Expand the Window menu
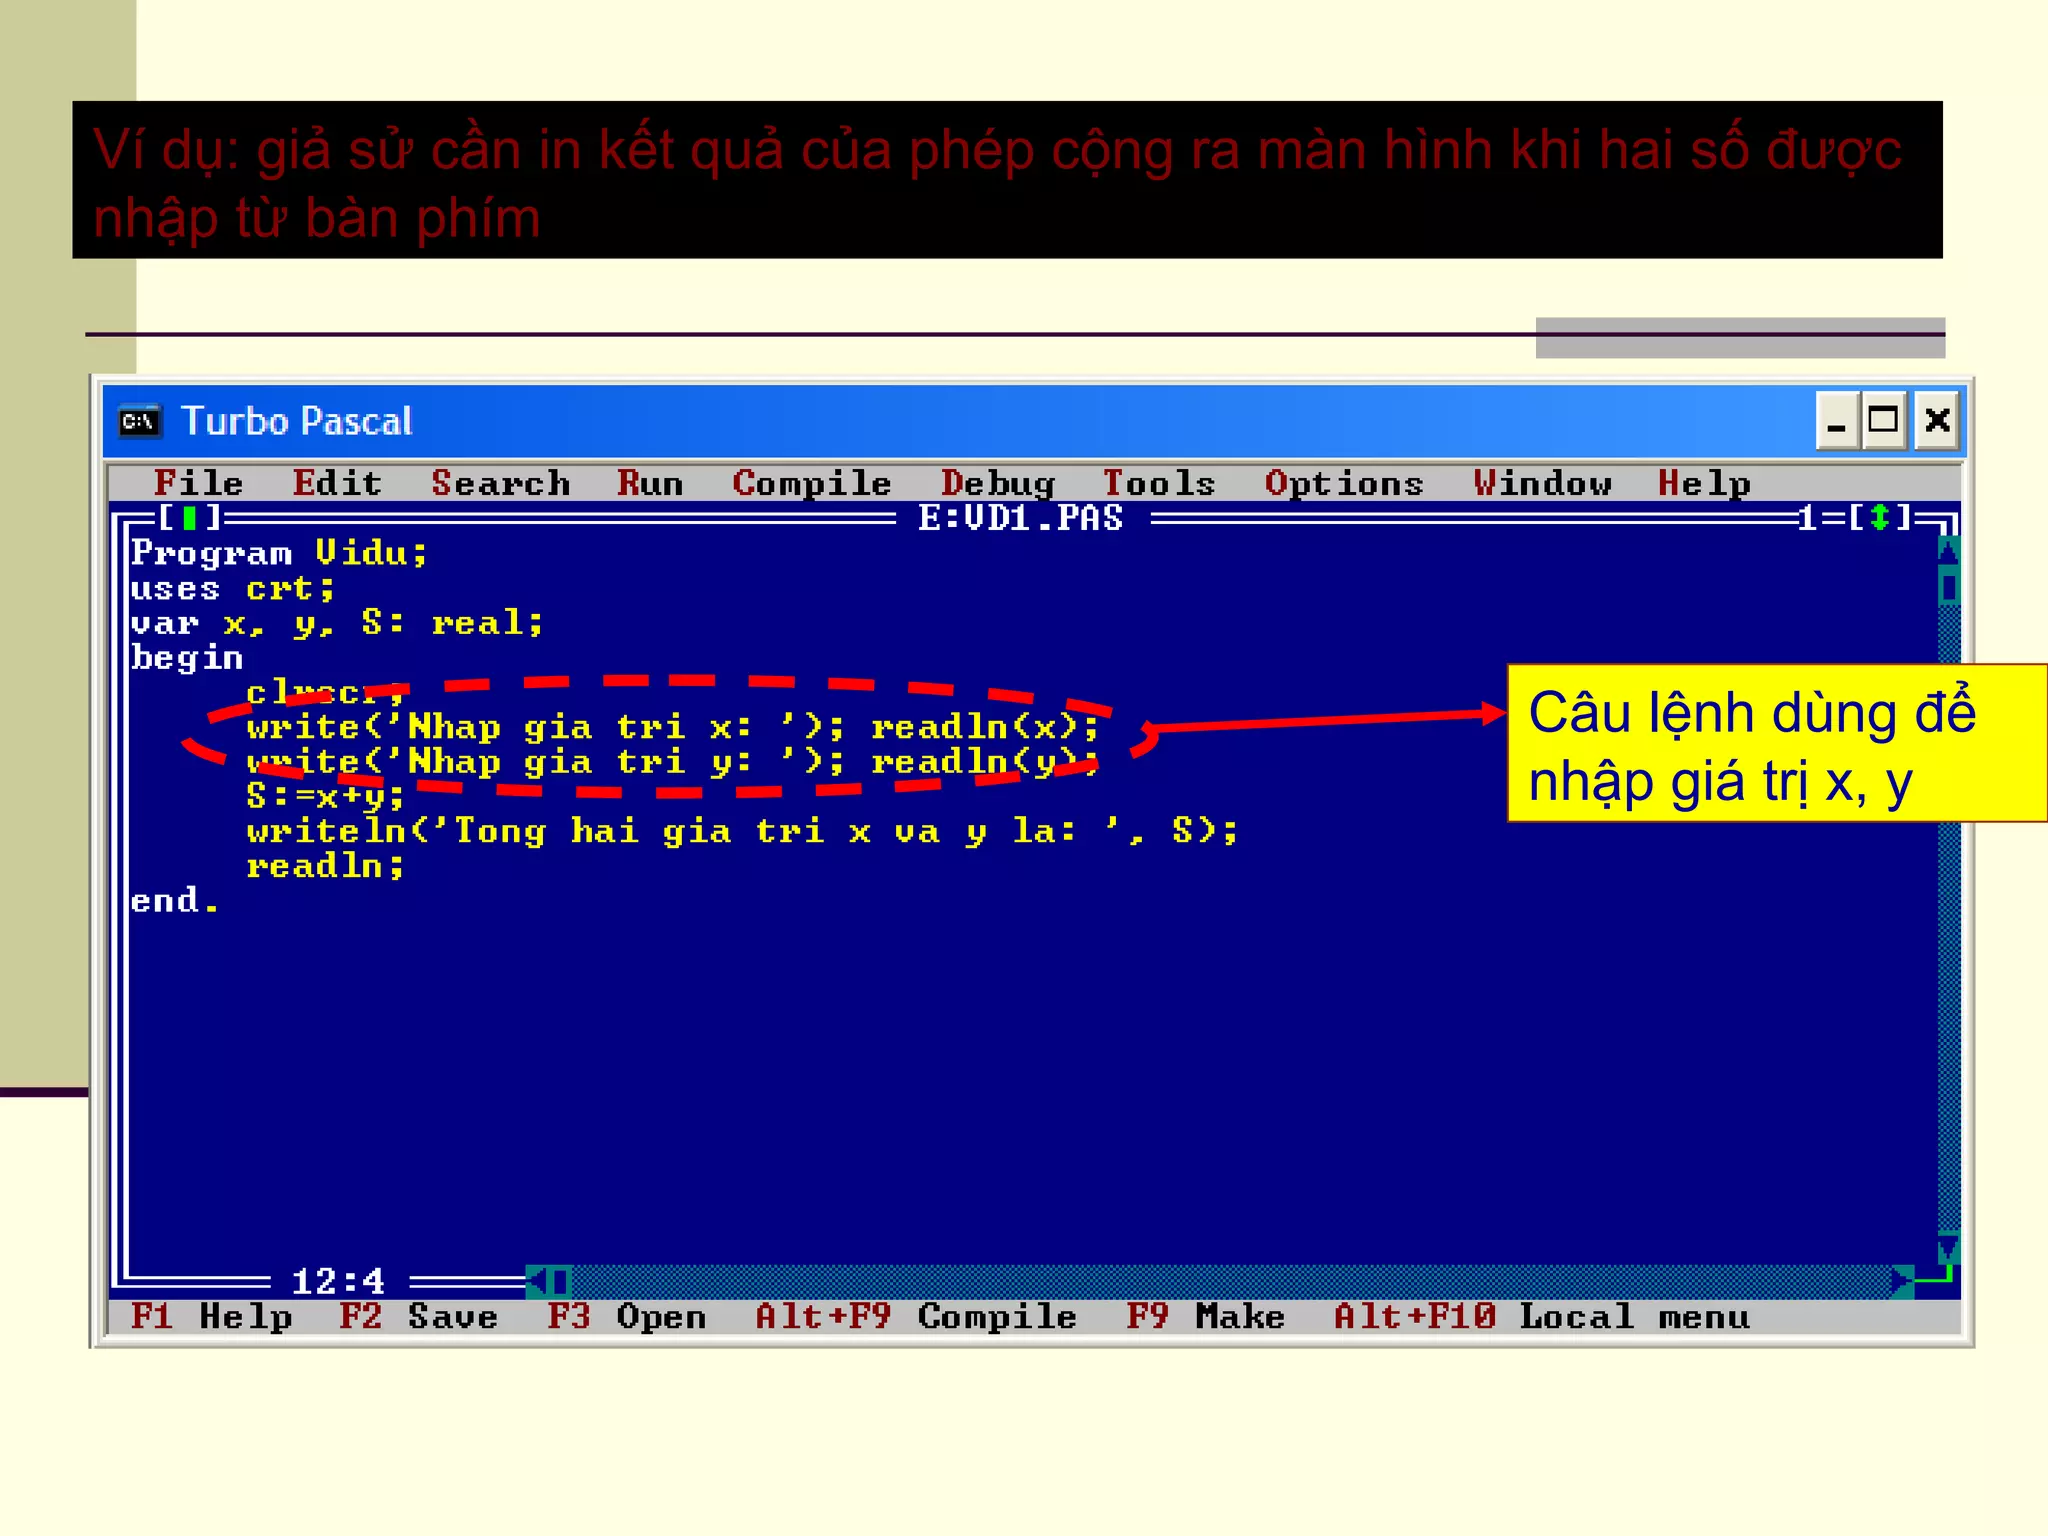The image size is (2048, 1536). [1541, 484]
